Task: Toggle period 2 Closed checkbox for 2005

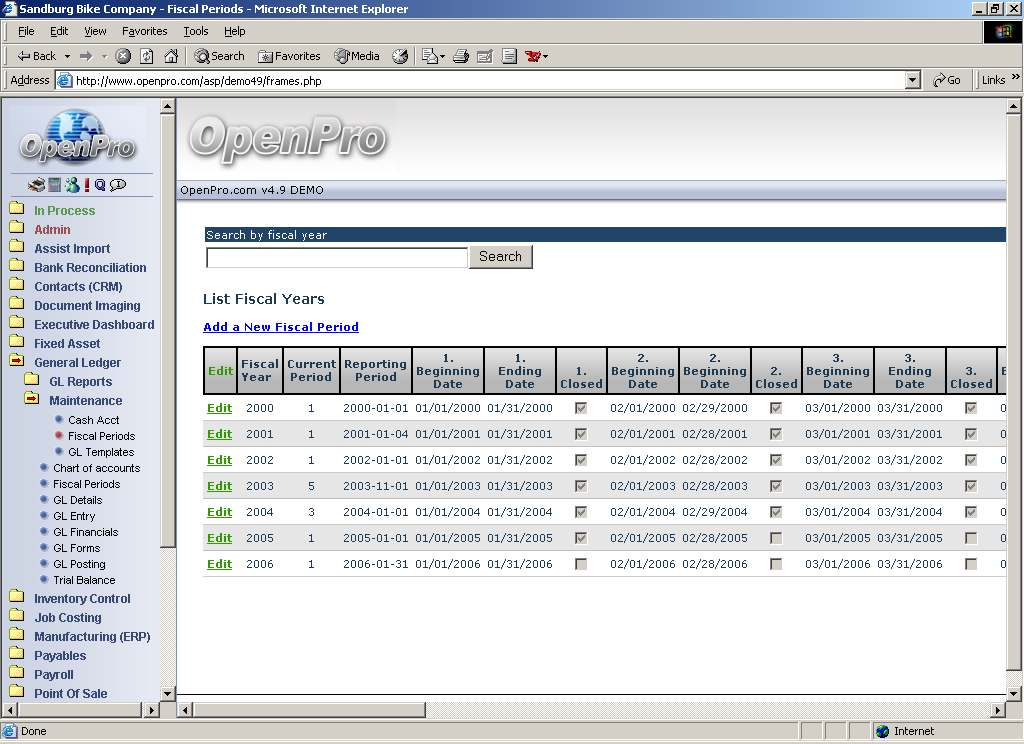Action: coord(776,538)
